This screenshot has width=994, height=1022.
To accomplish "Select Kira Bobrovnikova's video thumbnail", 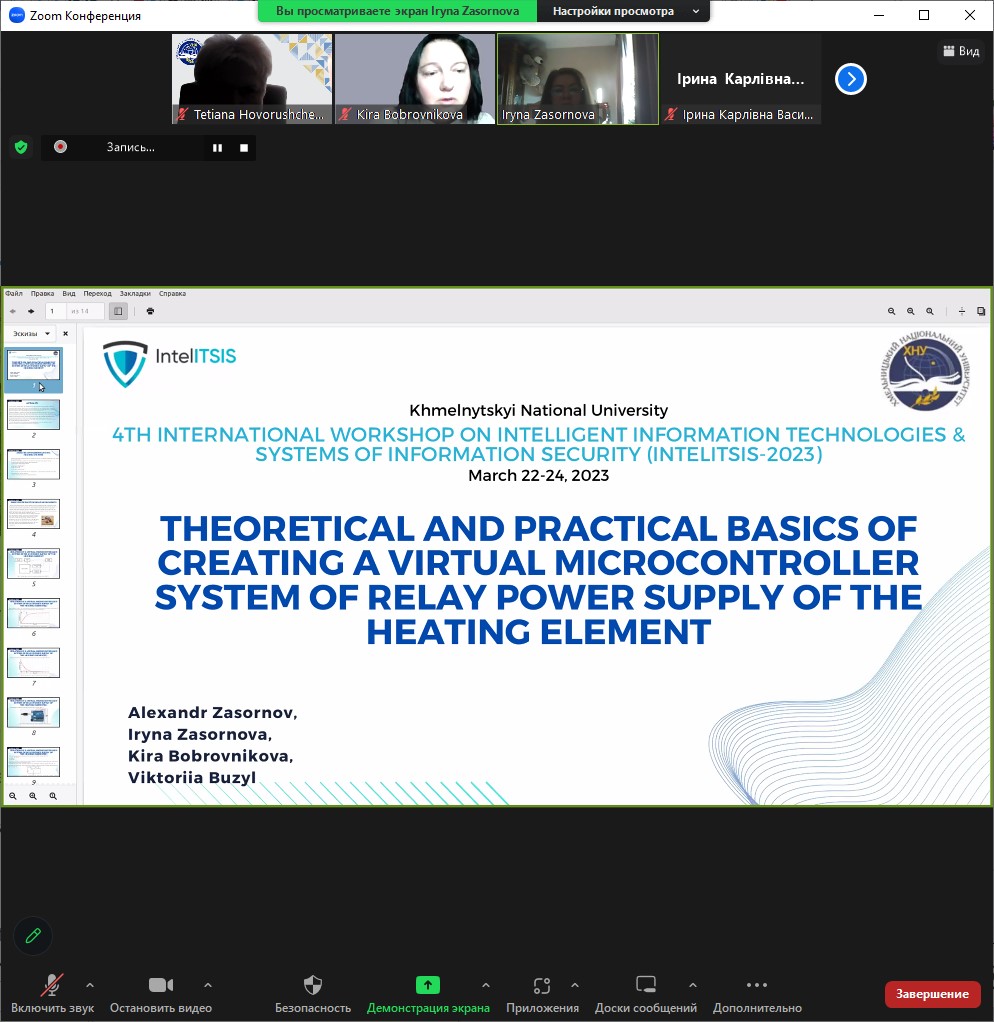I will tap(415, 78).
